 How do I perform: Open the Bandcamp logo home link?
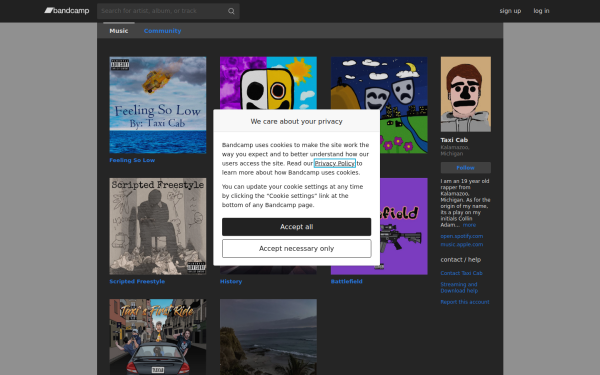click(x=67, y=11)
